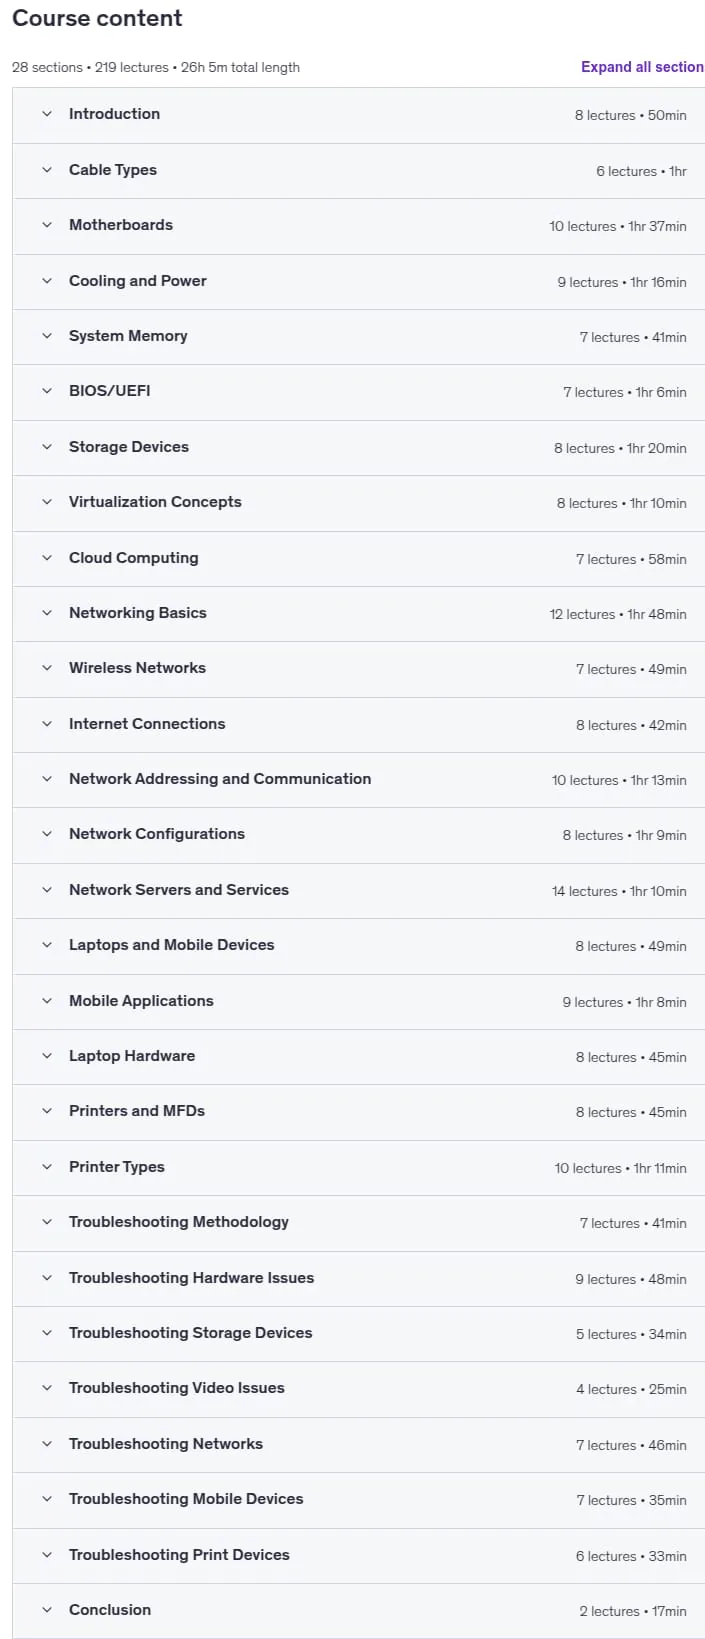Click the chevron arrow beside Motherboards
Viewport: 705px width, 1639px height.
click(x=47, y=225)
